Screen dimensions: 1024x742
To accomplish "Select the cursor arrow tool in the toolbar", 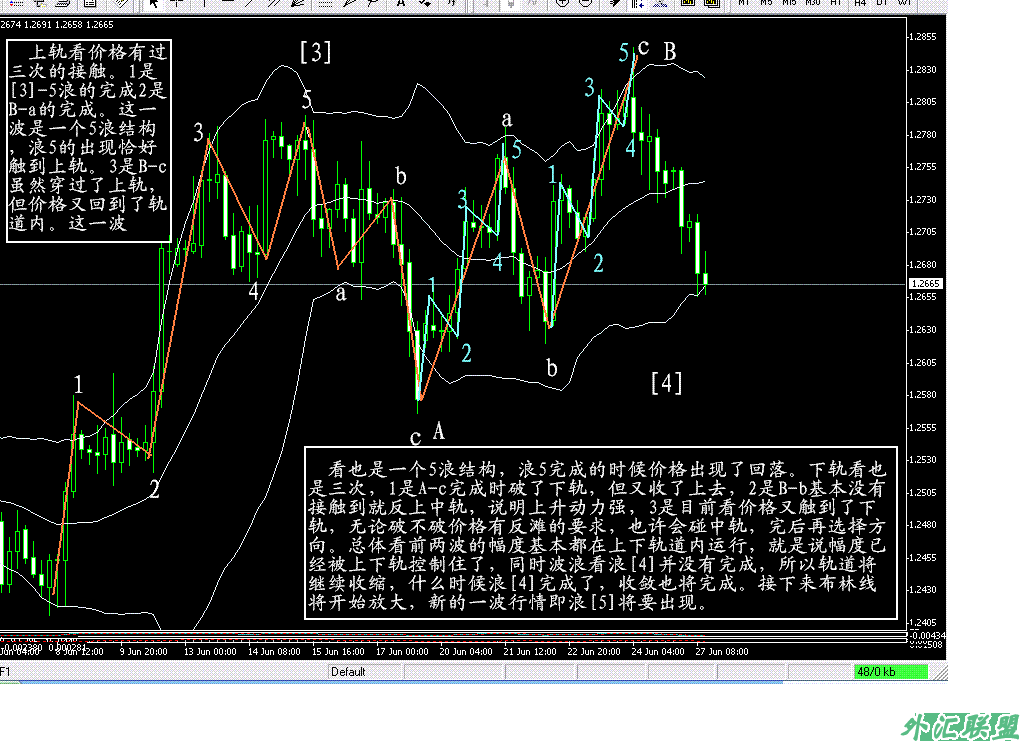I will tap(153, 3).
